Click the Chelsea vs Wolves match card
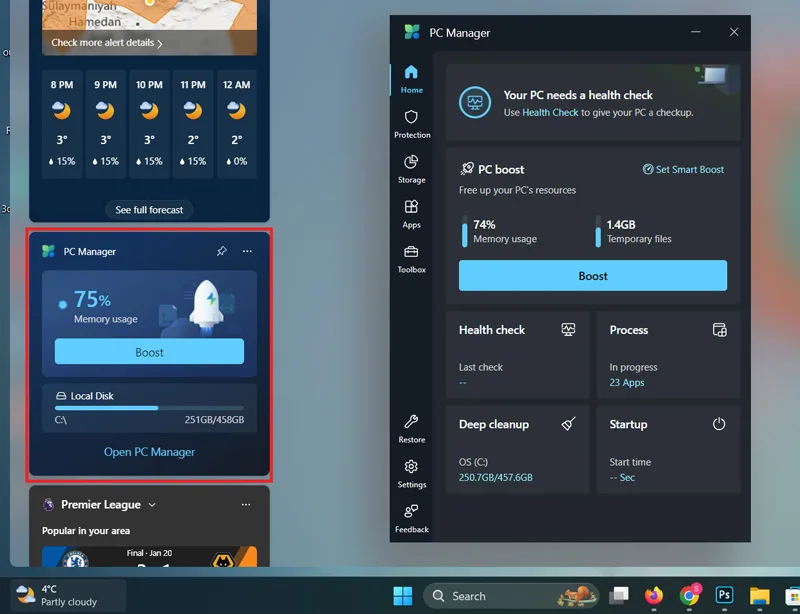This screenshot has width=800, height=614. [x=149, y=556]
